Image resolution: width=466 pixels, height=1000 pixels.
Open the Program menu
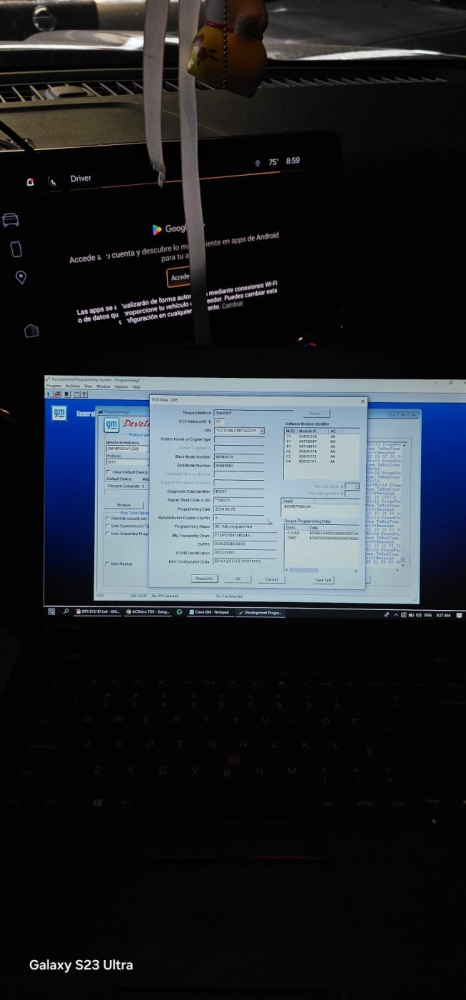click(x=54, y=386)
